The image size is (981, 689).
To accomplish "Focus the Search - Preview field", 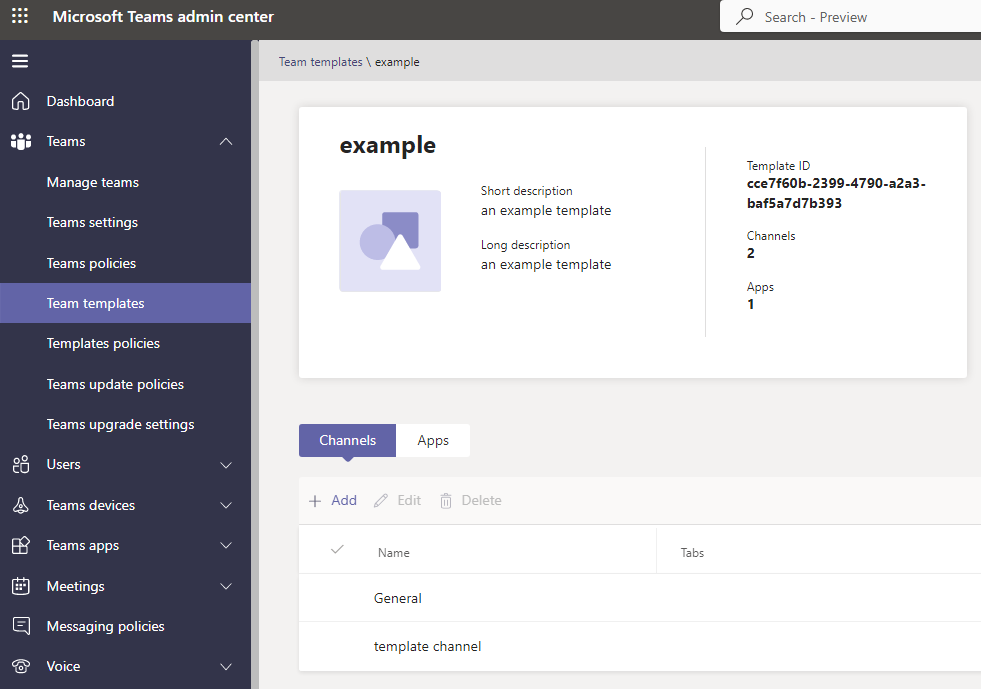I will click(x=850, y=16).
